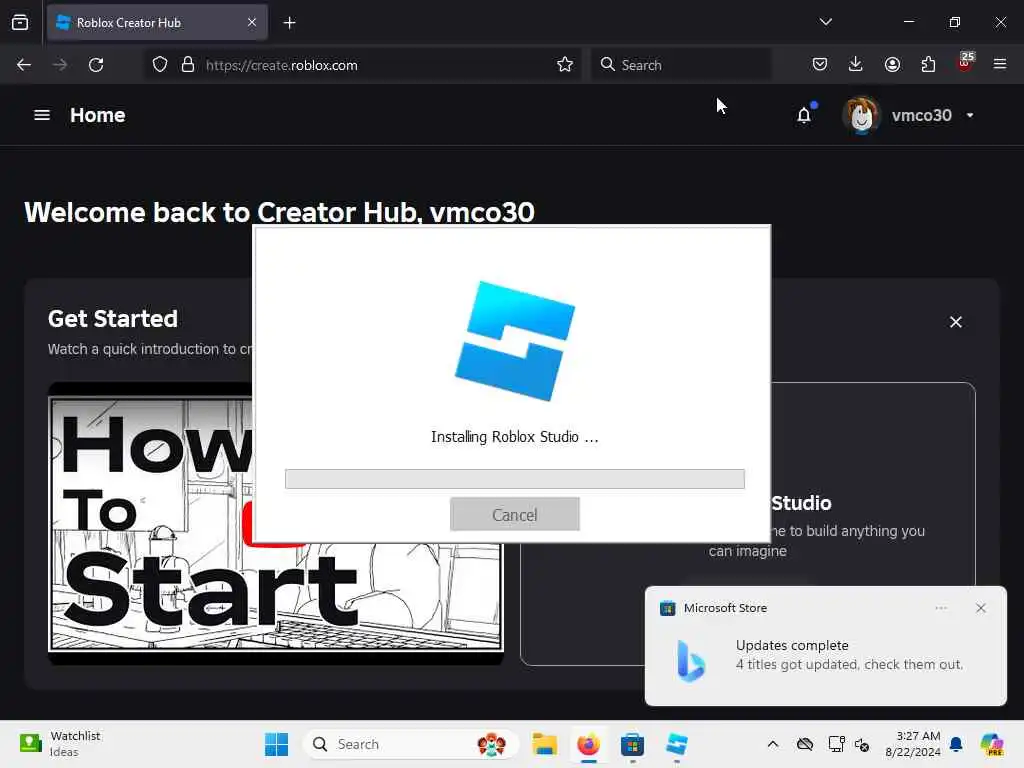
Task: Close the Roblox Creator Hub tab
Action: click(x=252, y=22)
